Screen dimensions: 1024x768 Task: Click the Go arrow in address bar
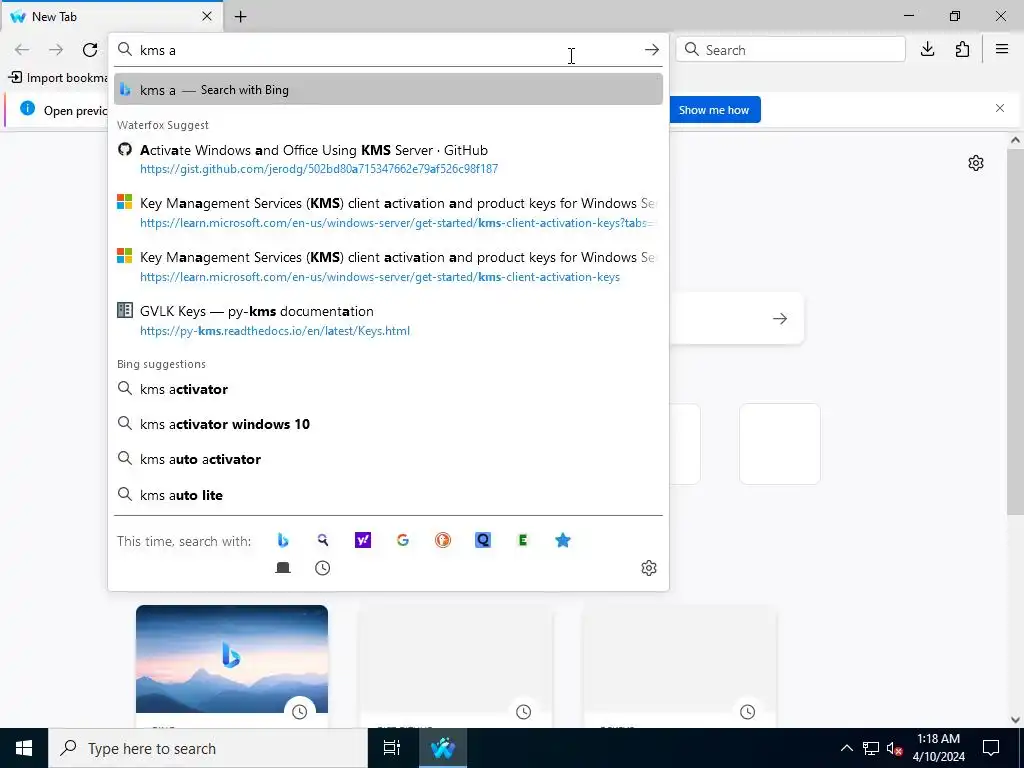pyautogui.click(x=652, y=50)
